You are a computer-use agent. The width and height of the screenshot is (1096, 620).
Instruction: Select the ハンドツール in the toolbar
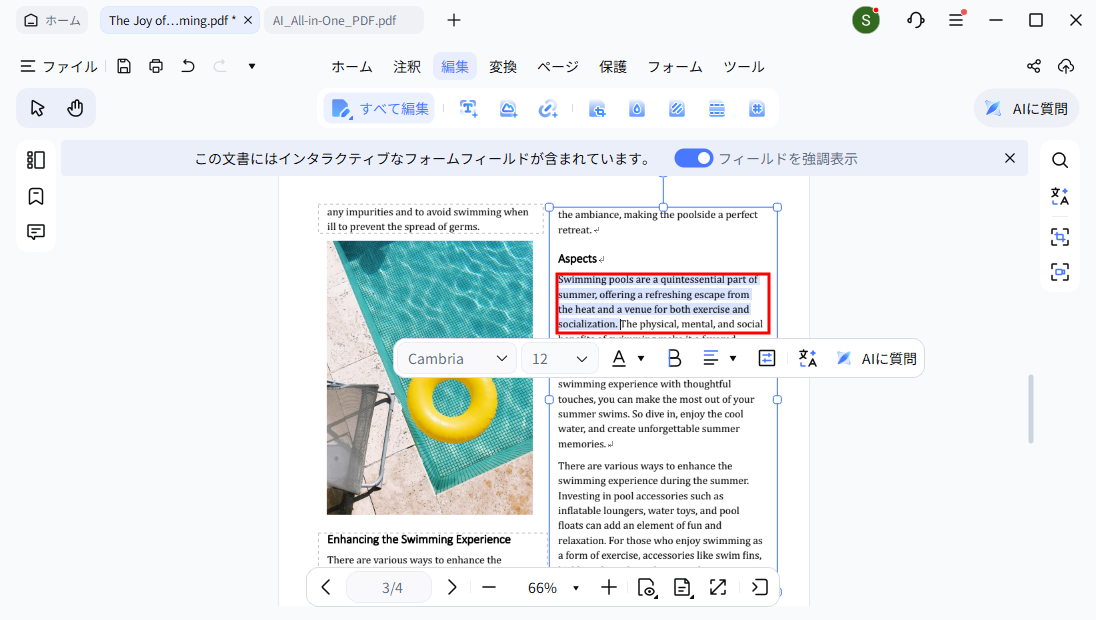point(75,107)
